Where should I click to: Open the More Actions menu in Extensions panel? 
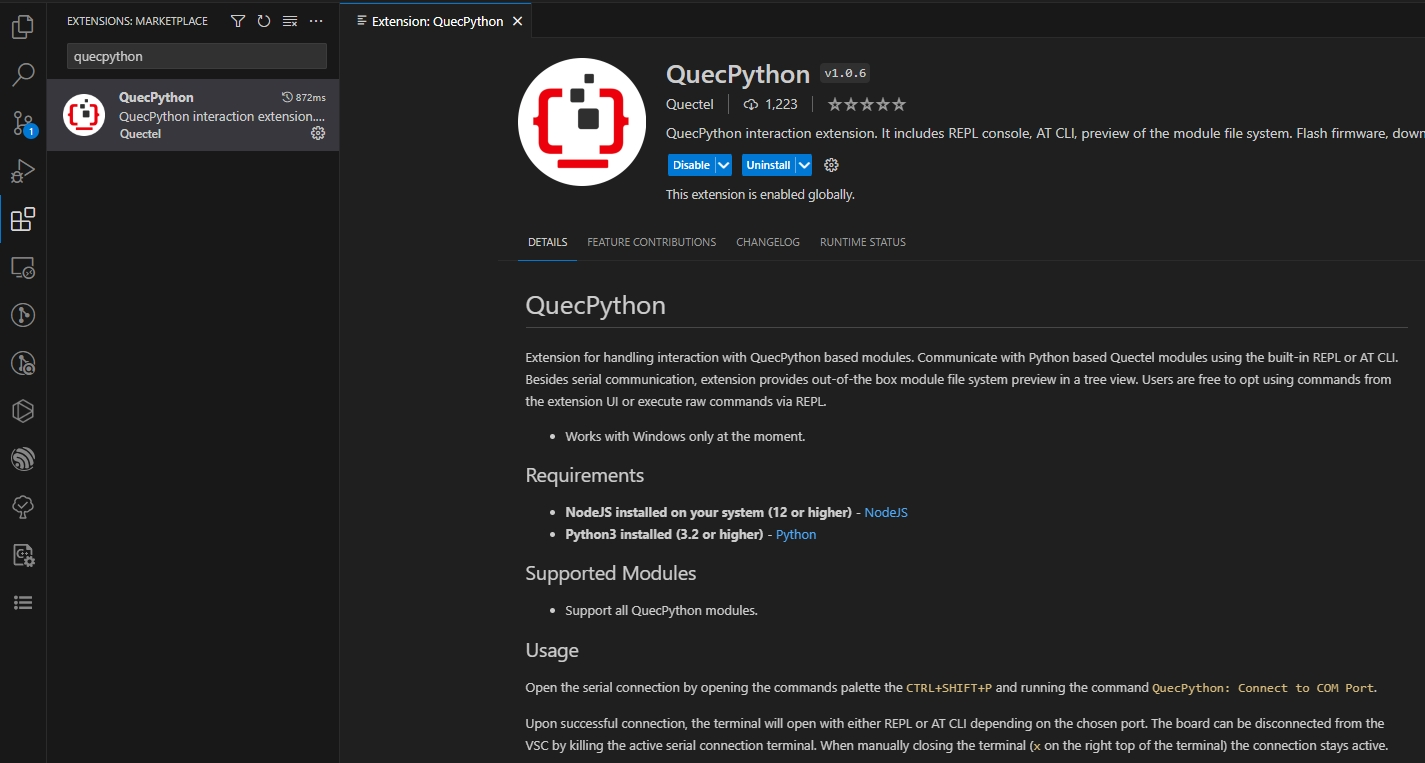tap(316, 20)
